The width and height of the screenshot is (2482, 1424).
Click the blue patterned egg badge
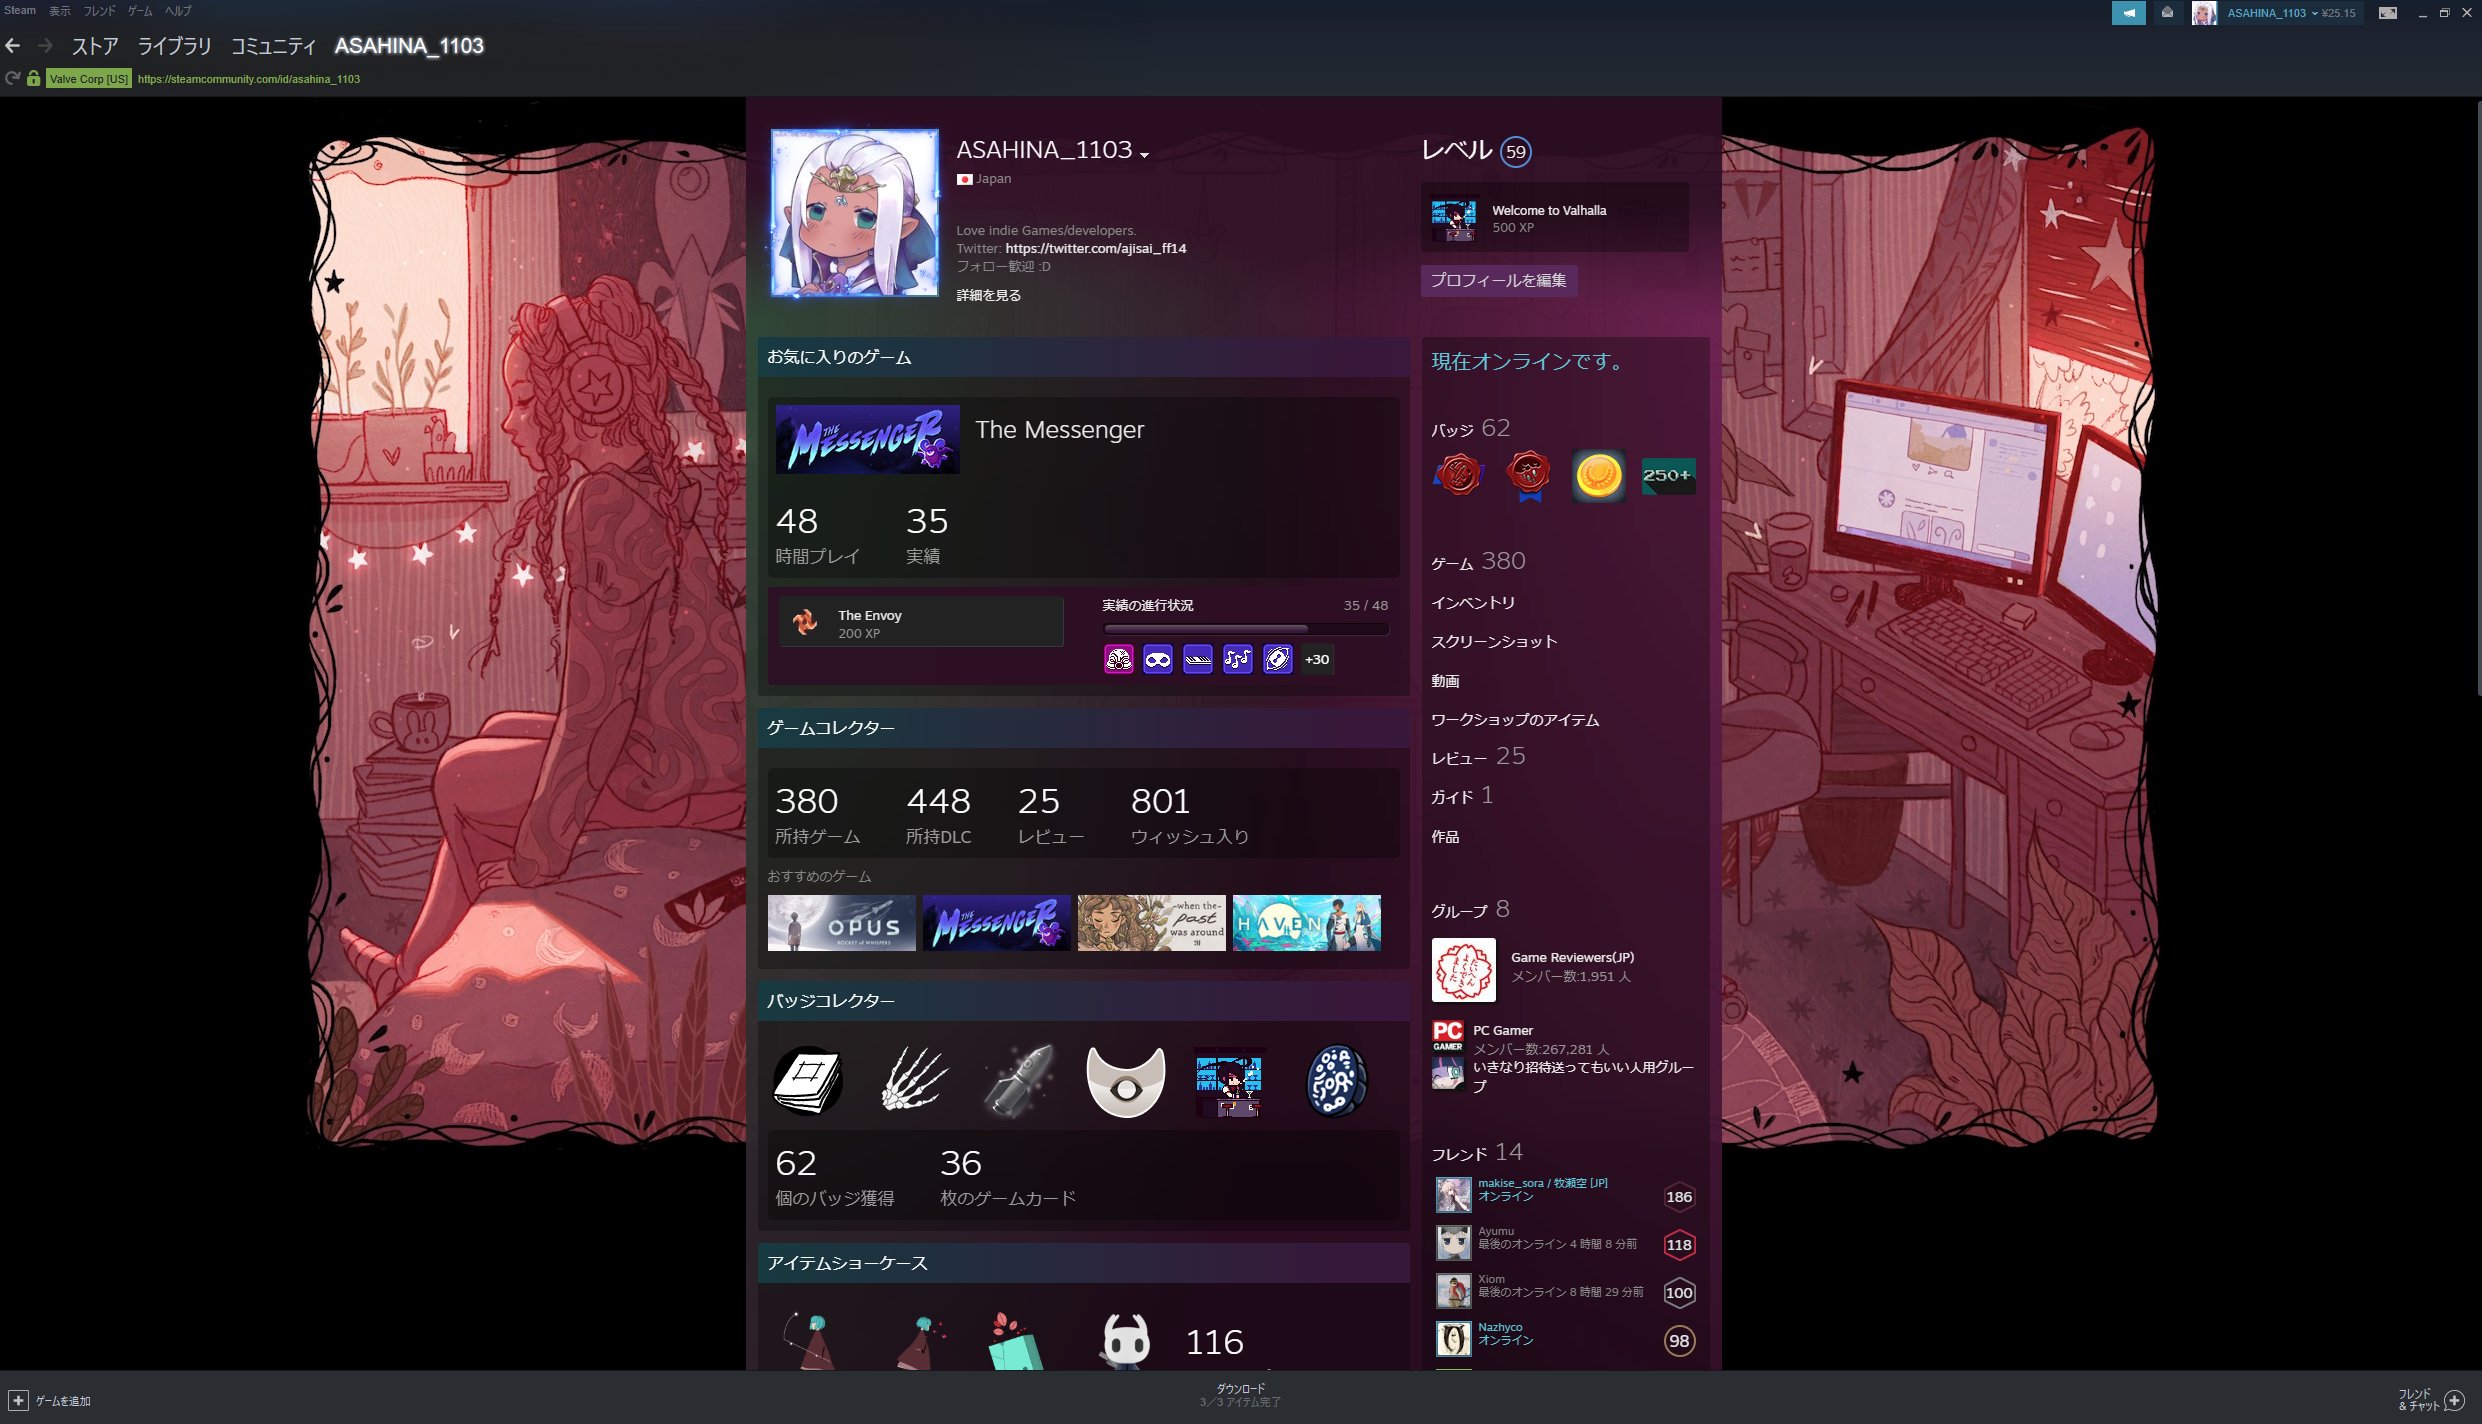point(1336,1081)
